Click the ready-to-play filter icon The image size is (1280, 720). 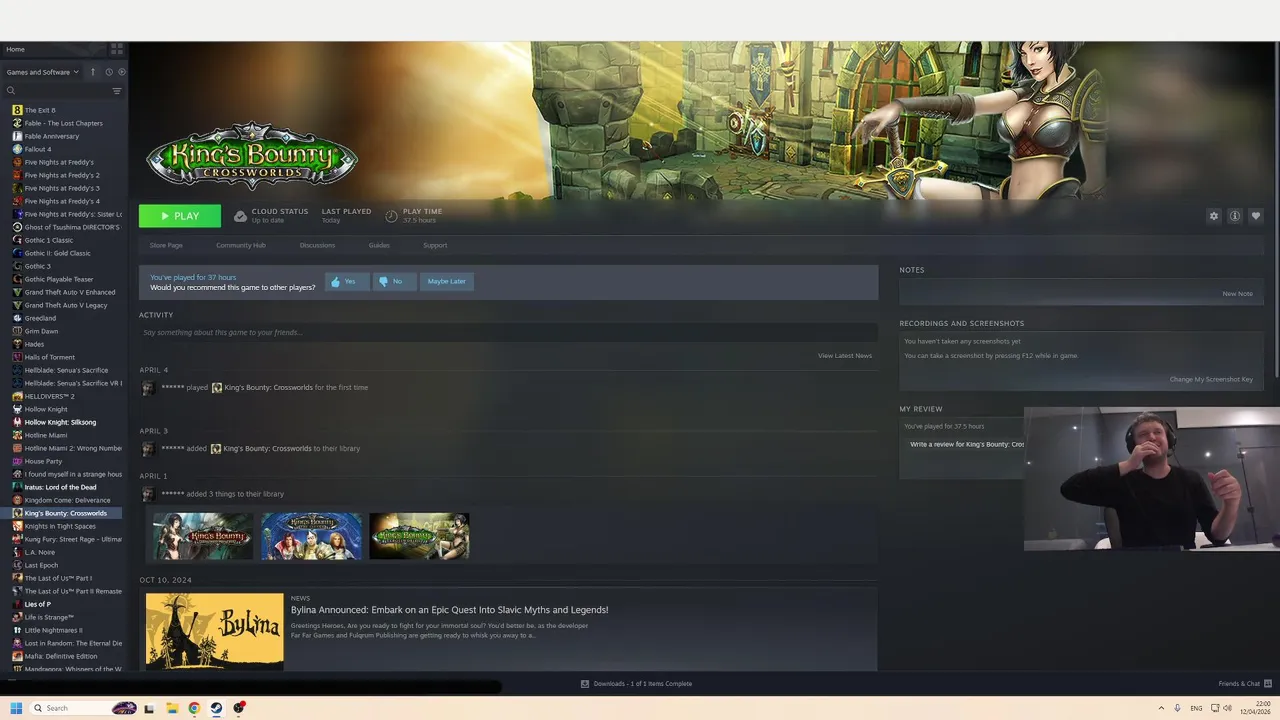pyautogui.click(x=122, y=72)
